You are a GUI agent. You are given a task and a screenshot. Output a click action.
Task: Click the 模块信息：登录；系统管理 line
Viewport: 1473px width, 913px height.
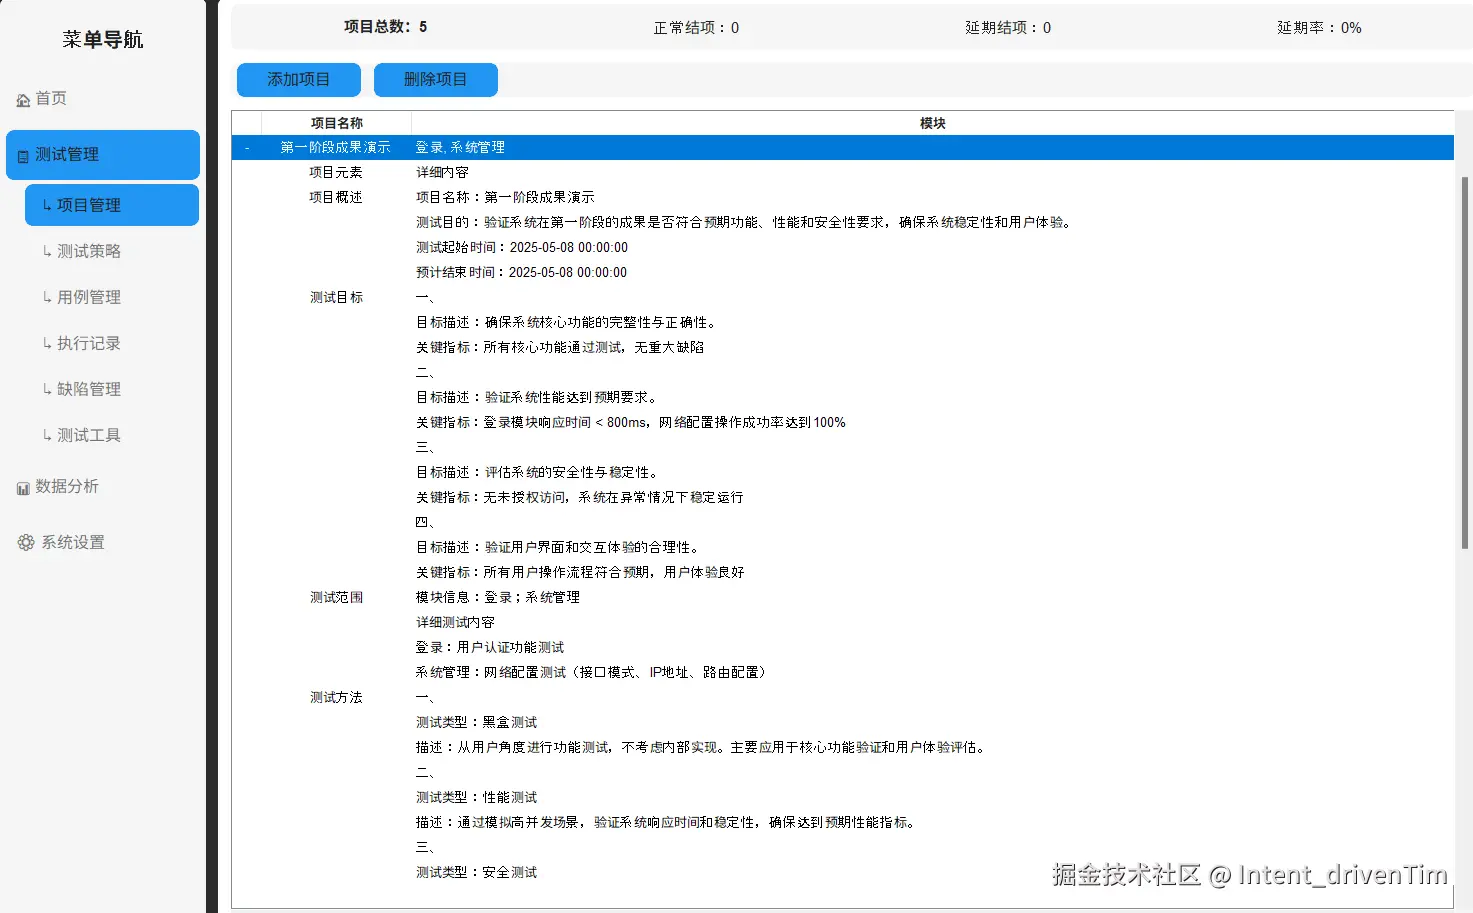click(x=498, y=598)
